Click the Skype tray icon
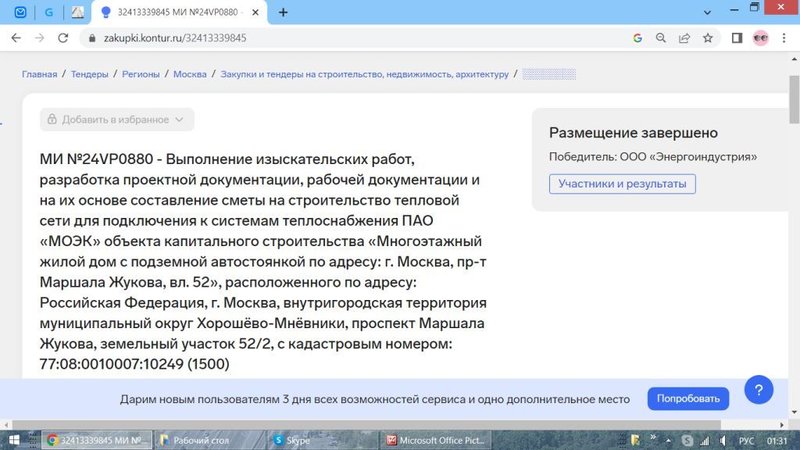The width and height of the screenshot is (800, 450). pyautogui.click(x=687, y=440)
